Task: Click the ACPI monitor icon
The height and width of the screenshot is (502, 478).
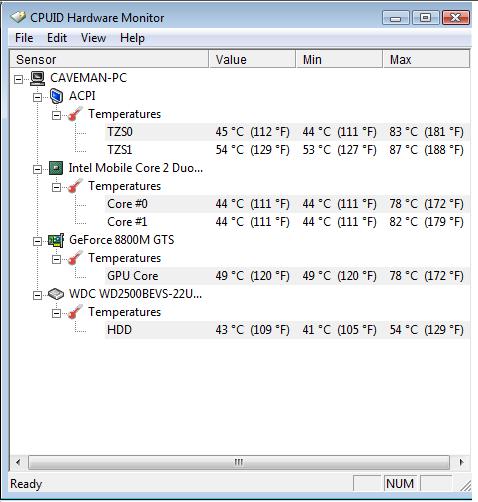Action: 56,96
